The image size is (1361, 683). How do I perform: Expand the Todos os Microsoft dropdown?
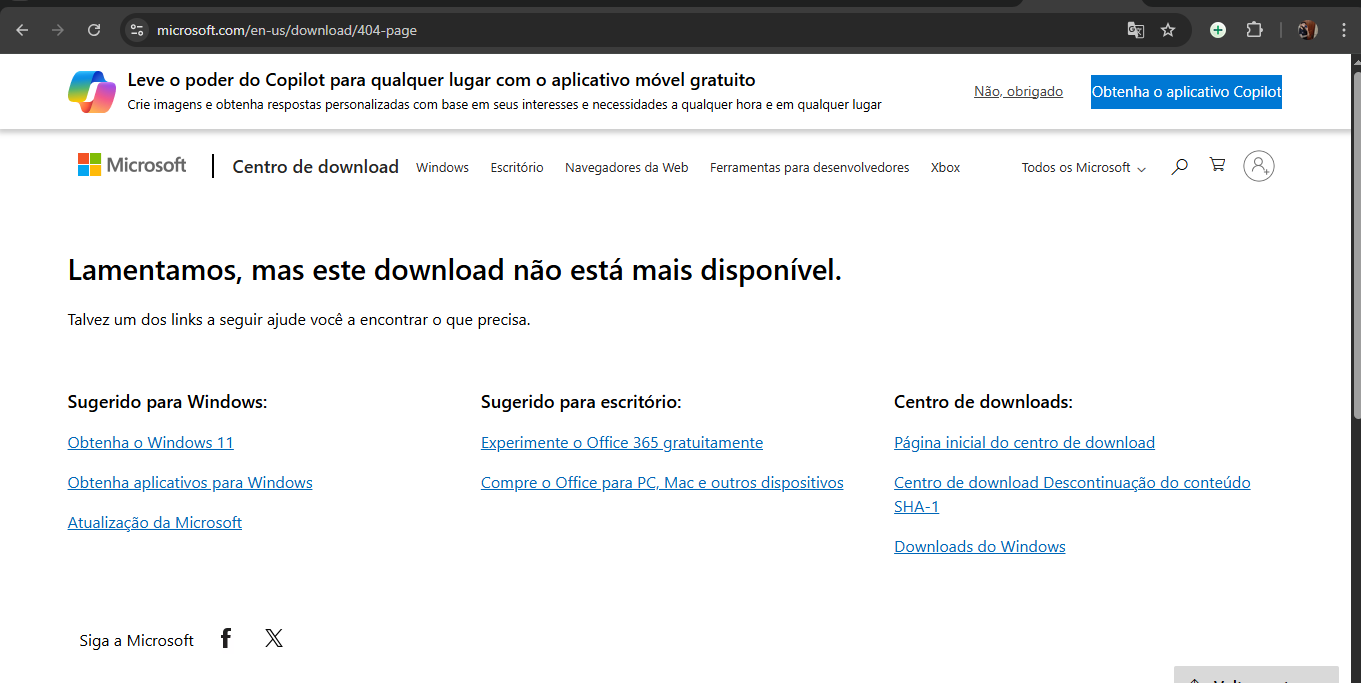(x=1083, y=168)
